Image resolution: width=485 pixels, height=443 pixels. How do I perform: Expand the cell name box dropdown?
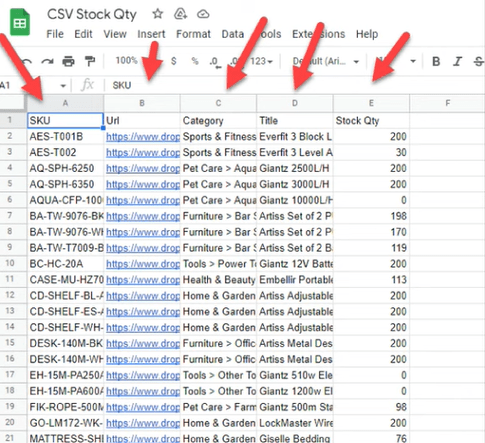pos(63,86)
